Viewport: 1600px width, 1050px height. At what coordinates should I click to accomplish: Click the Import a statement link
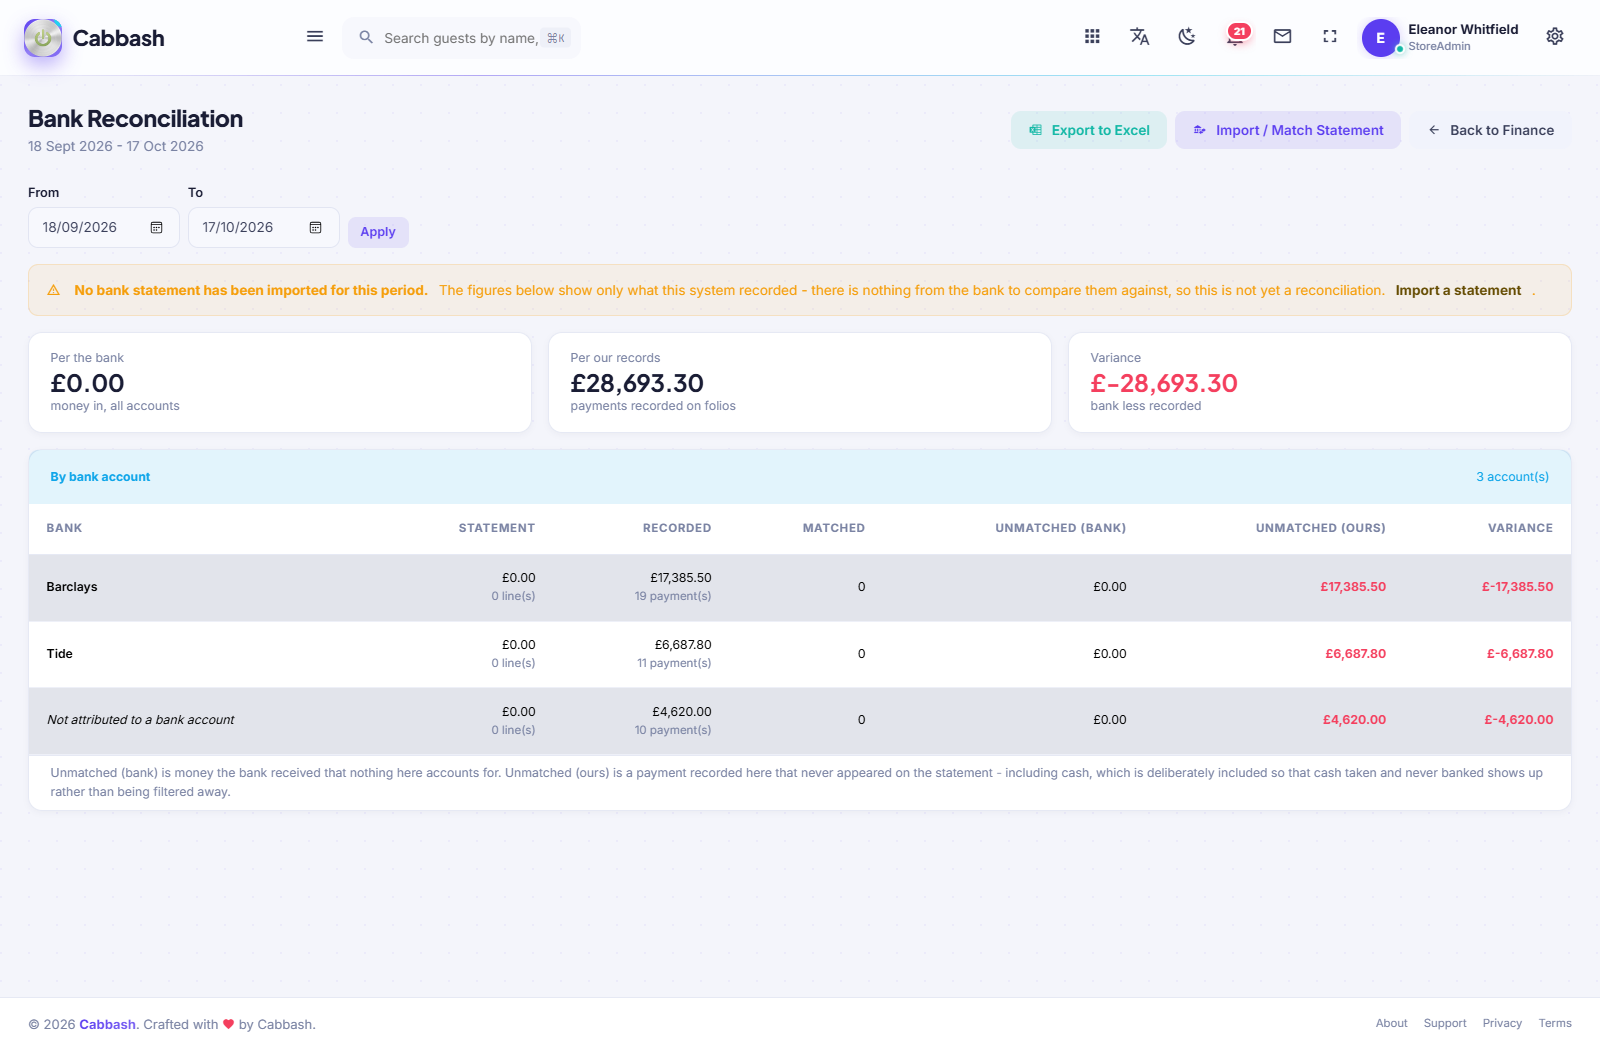(1458, 291)
